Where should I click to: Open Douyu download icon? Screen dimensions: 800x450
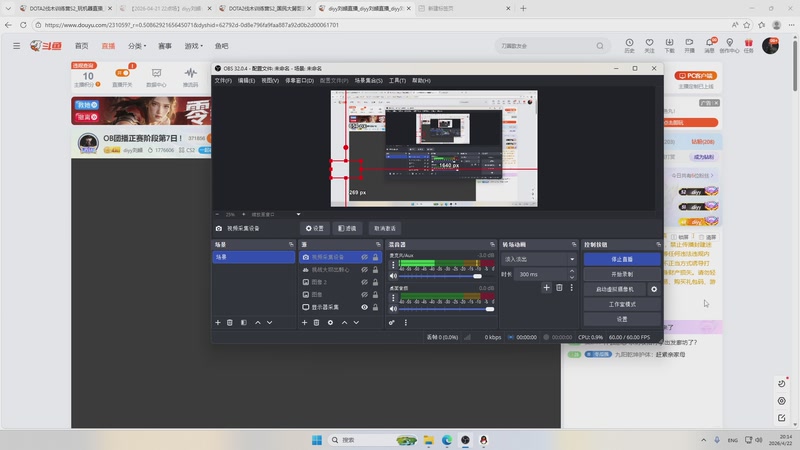coord(669,45)
